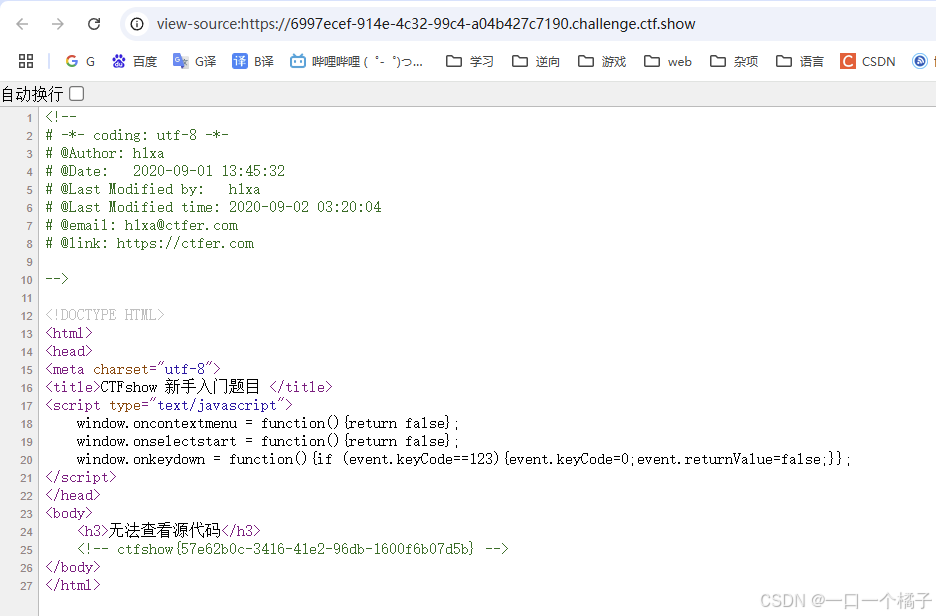The height and width of the screenshot is (616, 936).
Task: Click the <!DOCTYPE HTML> line
Action: 104,315
